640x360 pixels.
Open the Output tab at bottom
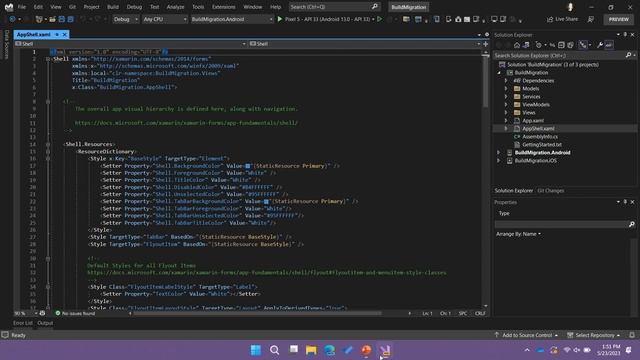click(45, 323)
